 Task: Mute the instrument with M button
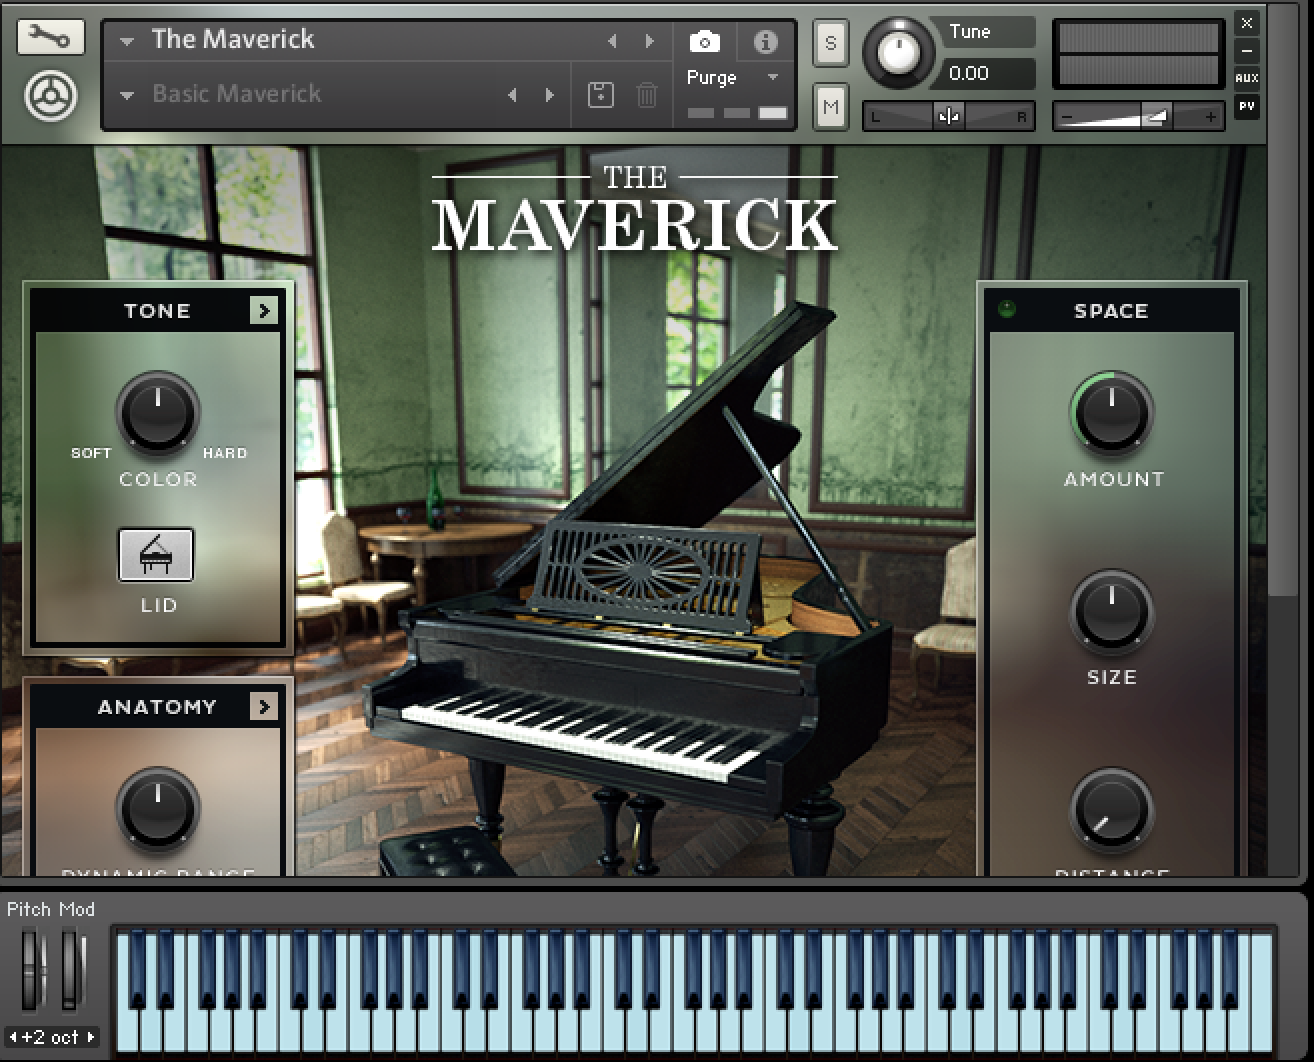pos(831,105)
